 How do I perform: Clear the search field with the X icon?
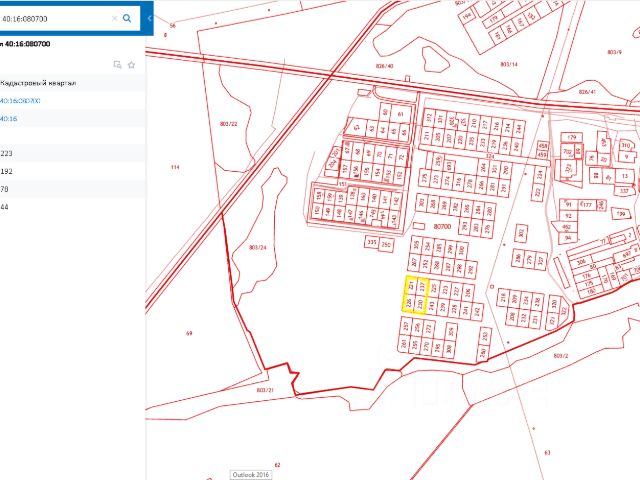[x=114, y=18]
